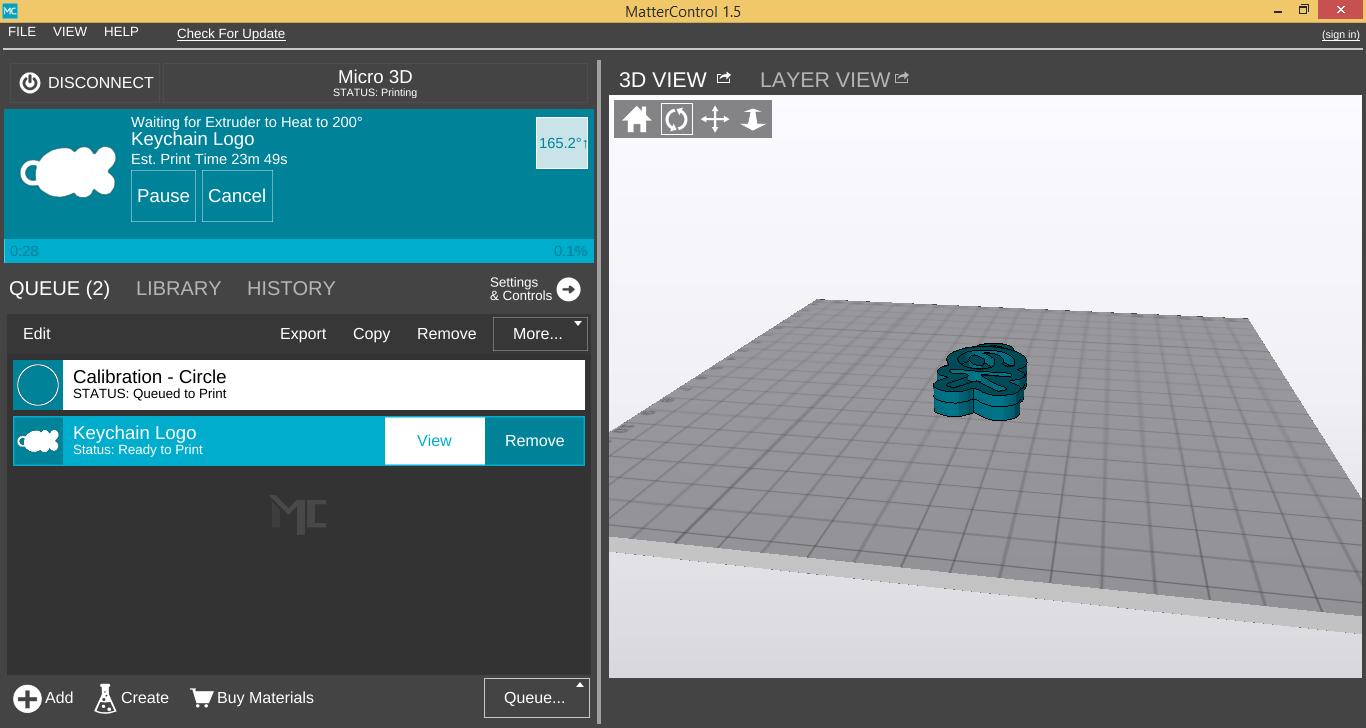Click the STATUS: Queued to Print text
This screenshot has height=728, width=1366.
click(150, 394)
